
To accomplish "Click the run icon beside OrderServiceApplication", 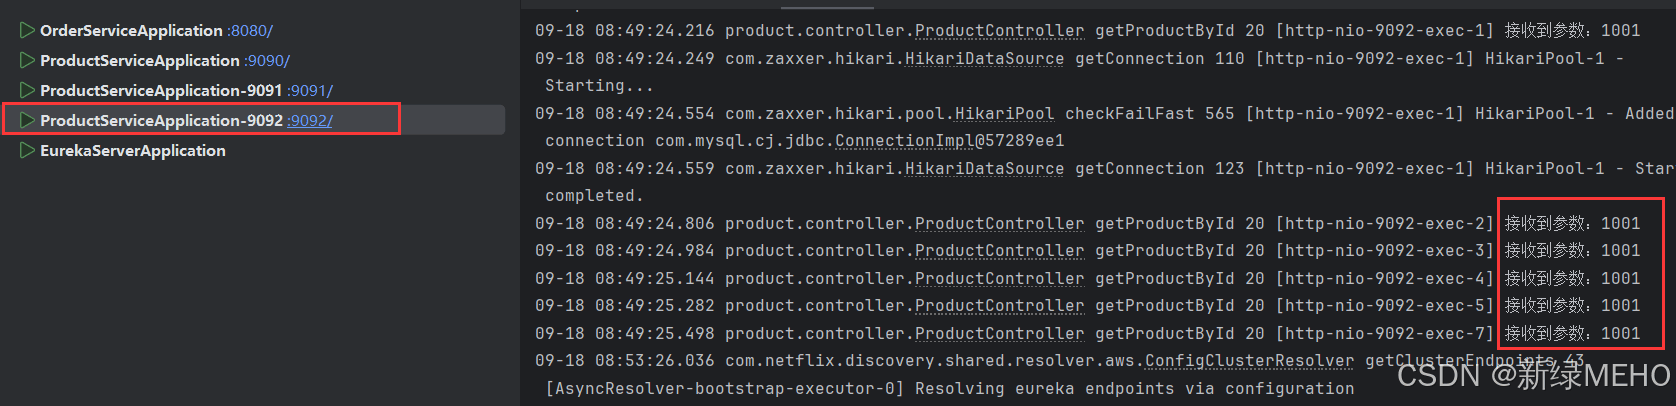I will [x=27, y=31].
